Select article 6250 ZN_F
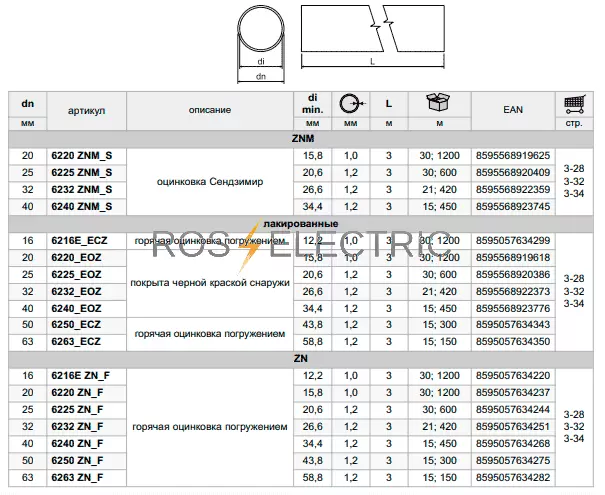This screenshot has height=495, width=605. pyautogui.click(x=77, y=460)
